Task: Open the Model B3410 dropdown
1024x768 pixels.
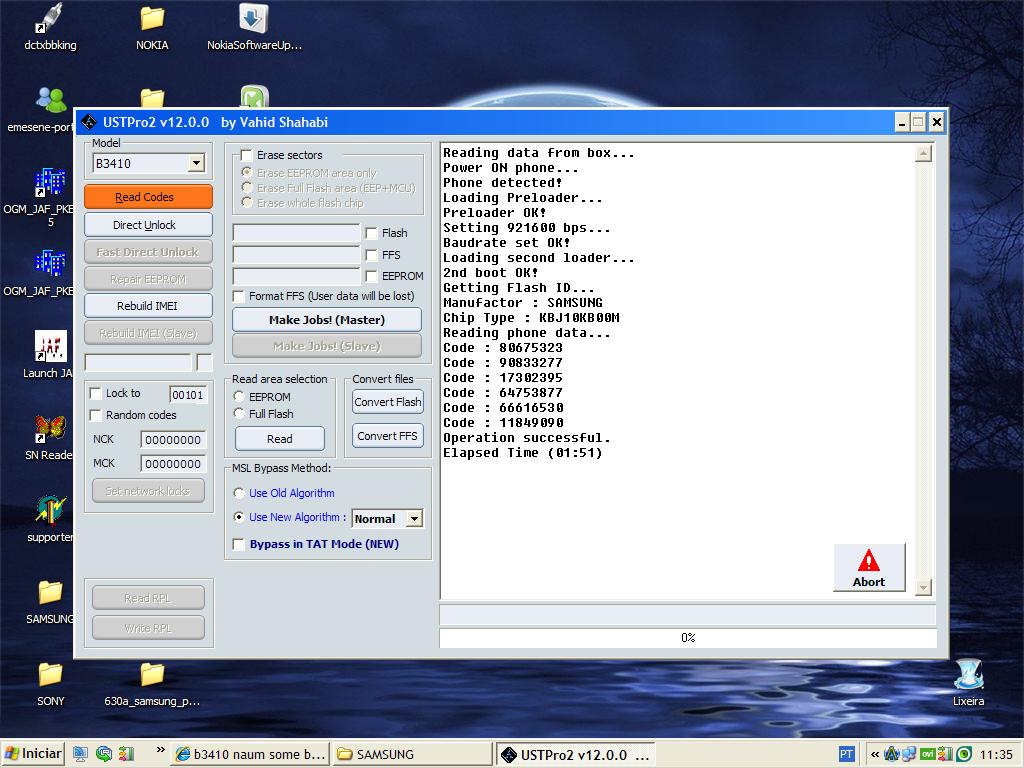Action: [x=197, y=163]
